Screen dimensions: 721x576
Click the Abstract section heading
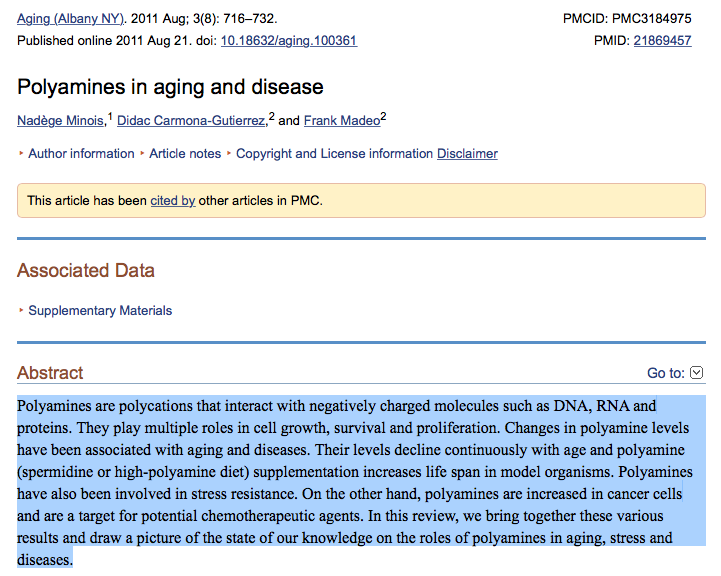(50, 373)
